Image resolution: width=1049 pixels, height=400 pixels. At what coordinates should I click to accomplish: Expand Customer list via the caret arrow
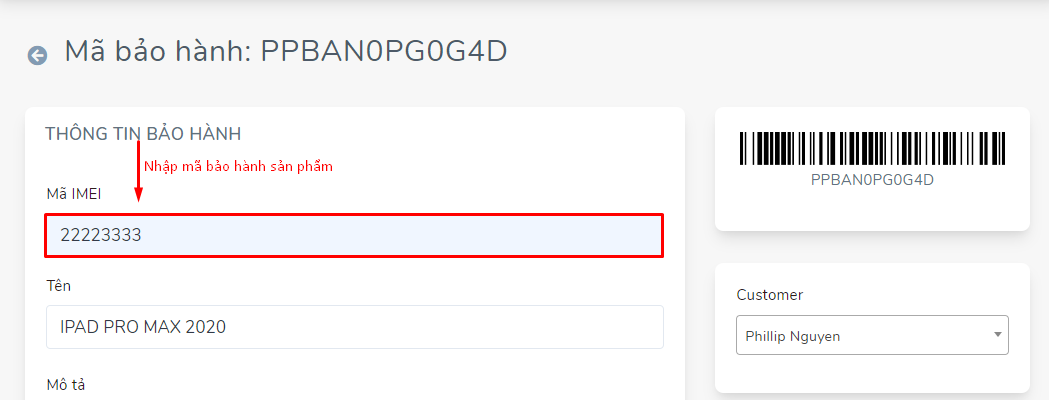(997, 334)
